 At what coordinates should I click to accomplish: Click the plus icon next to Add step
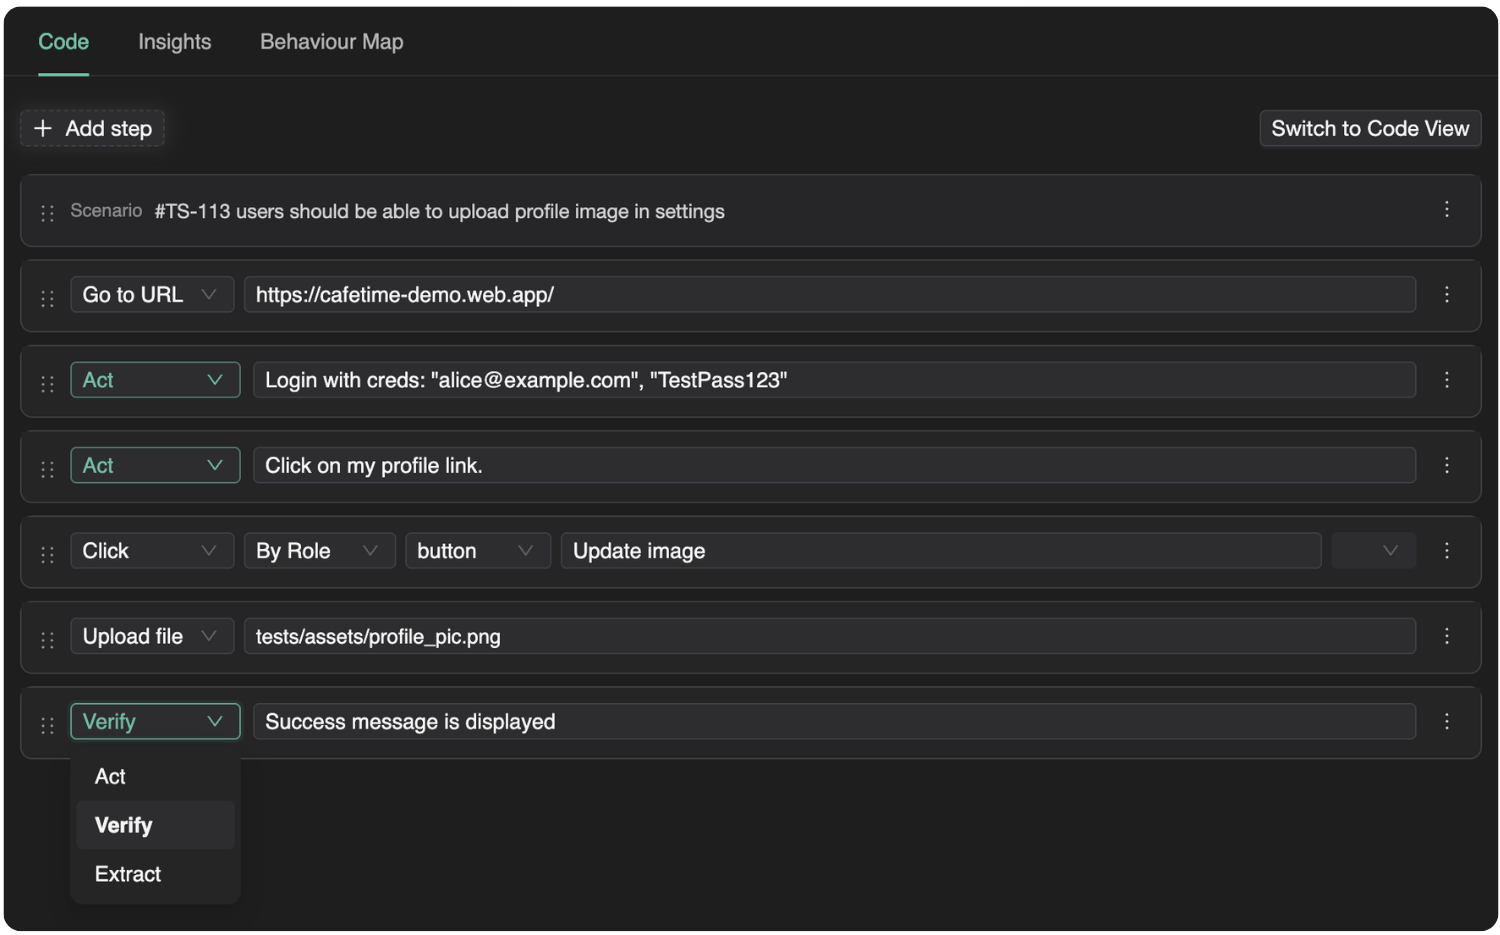43,128
